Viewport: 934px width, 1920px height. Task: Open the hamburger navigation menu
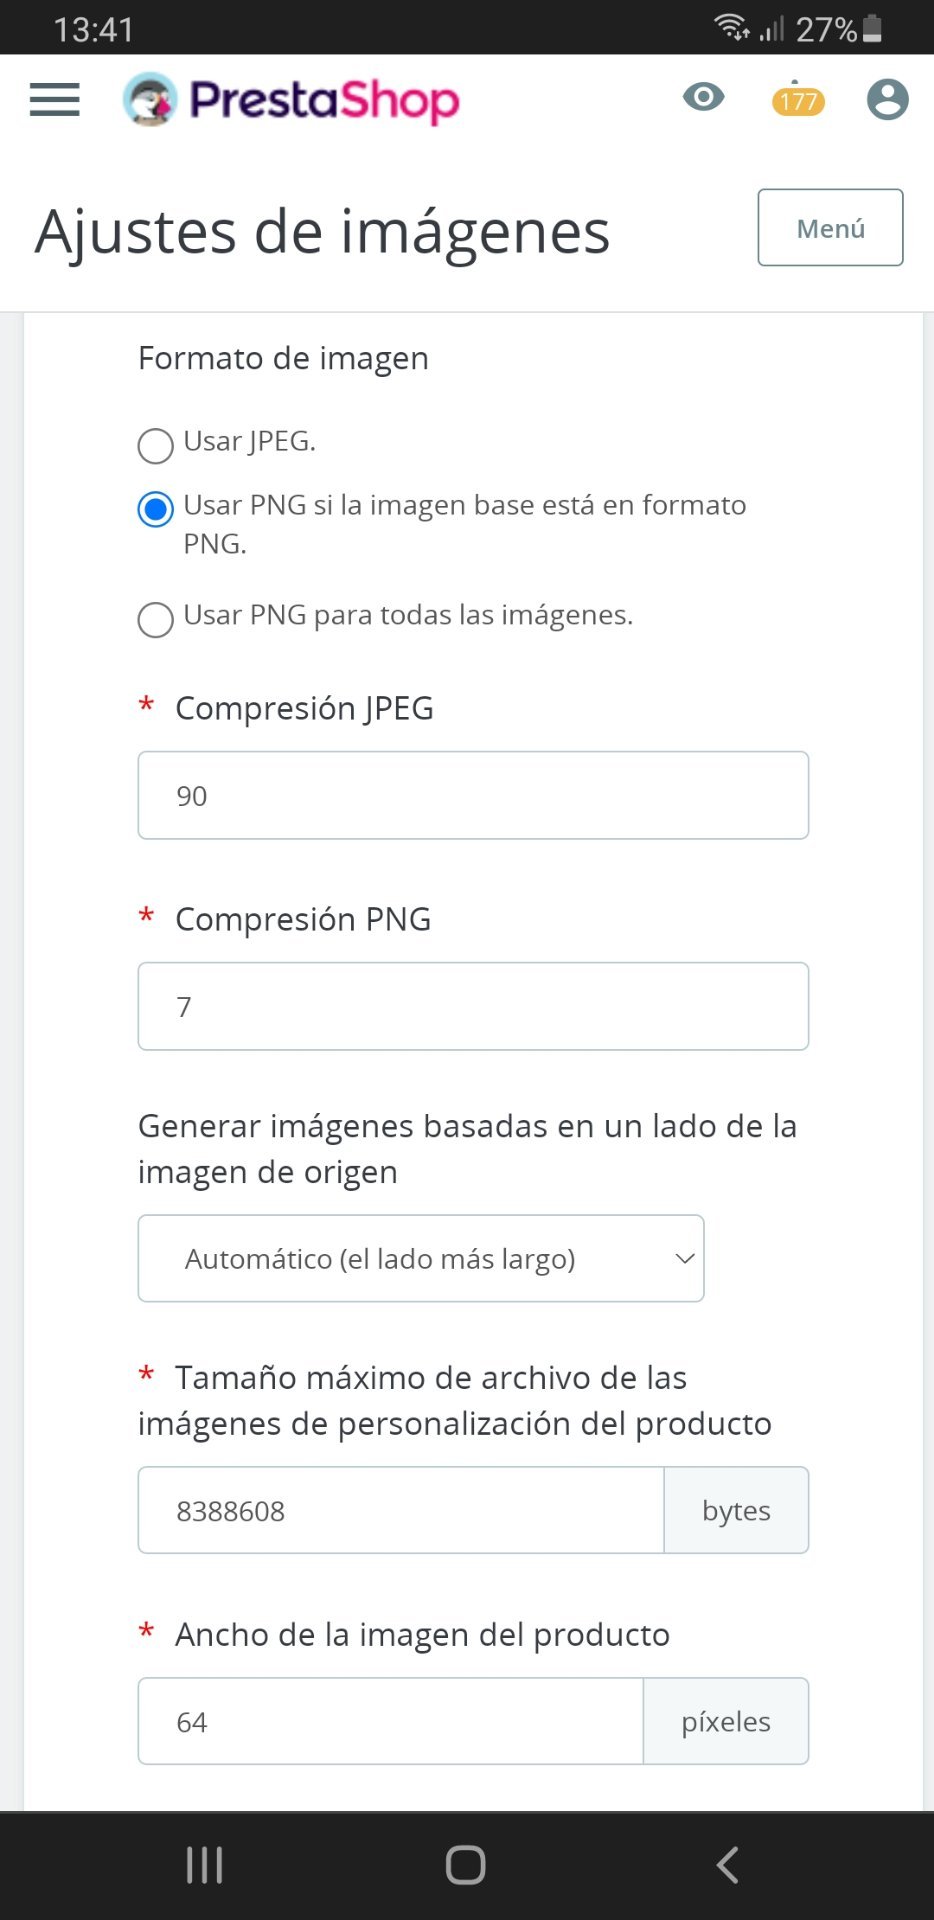pyautogui.click(x=55, y=100)
